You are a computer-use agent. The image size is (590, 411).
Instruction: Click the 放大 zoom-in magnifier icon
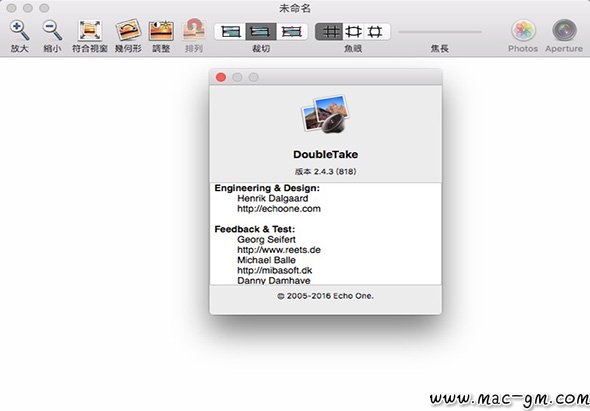20,30
